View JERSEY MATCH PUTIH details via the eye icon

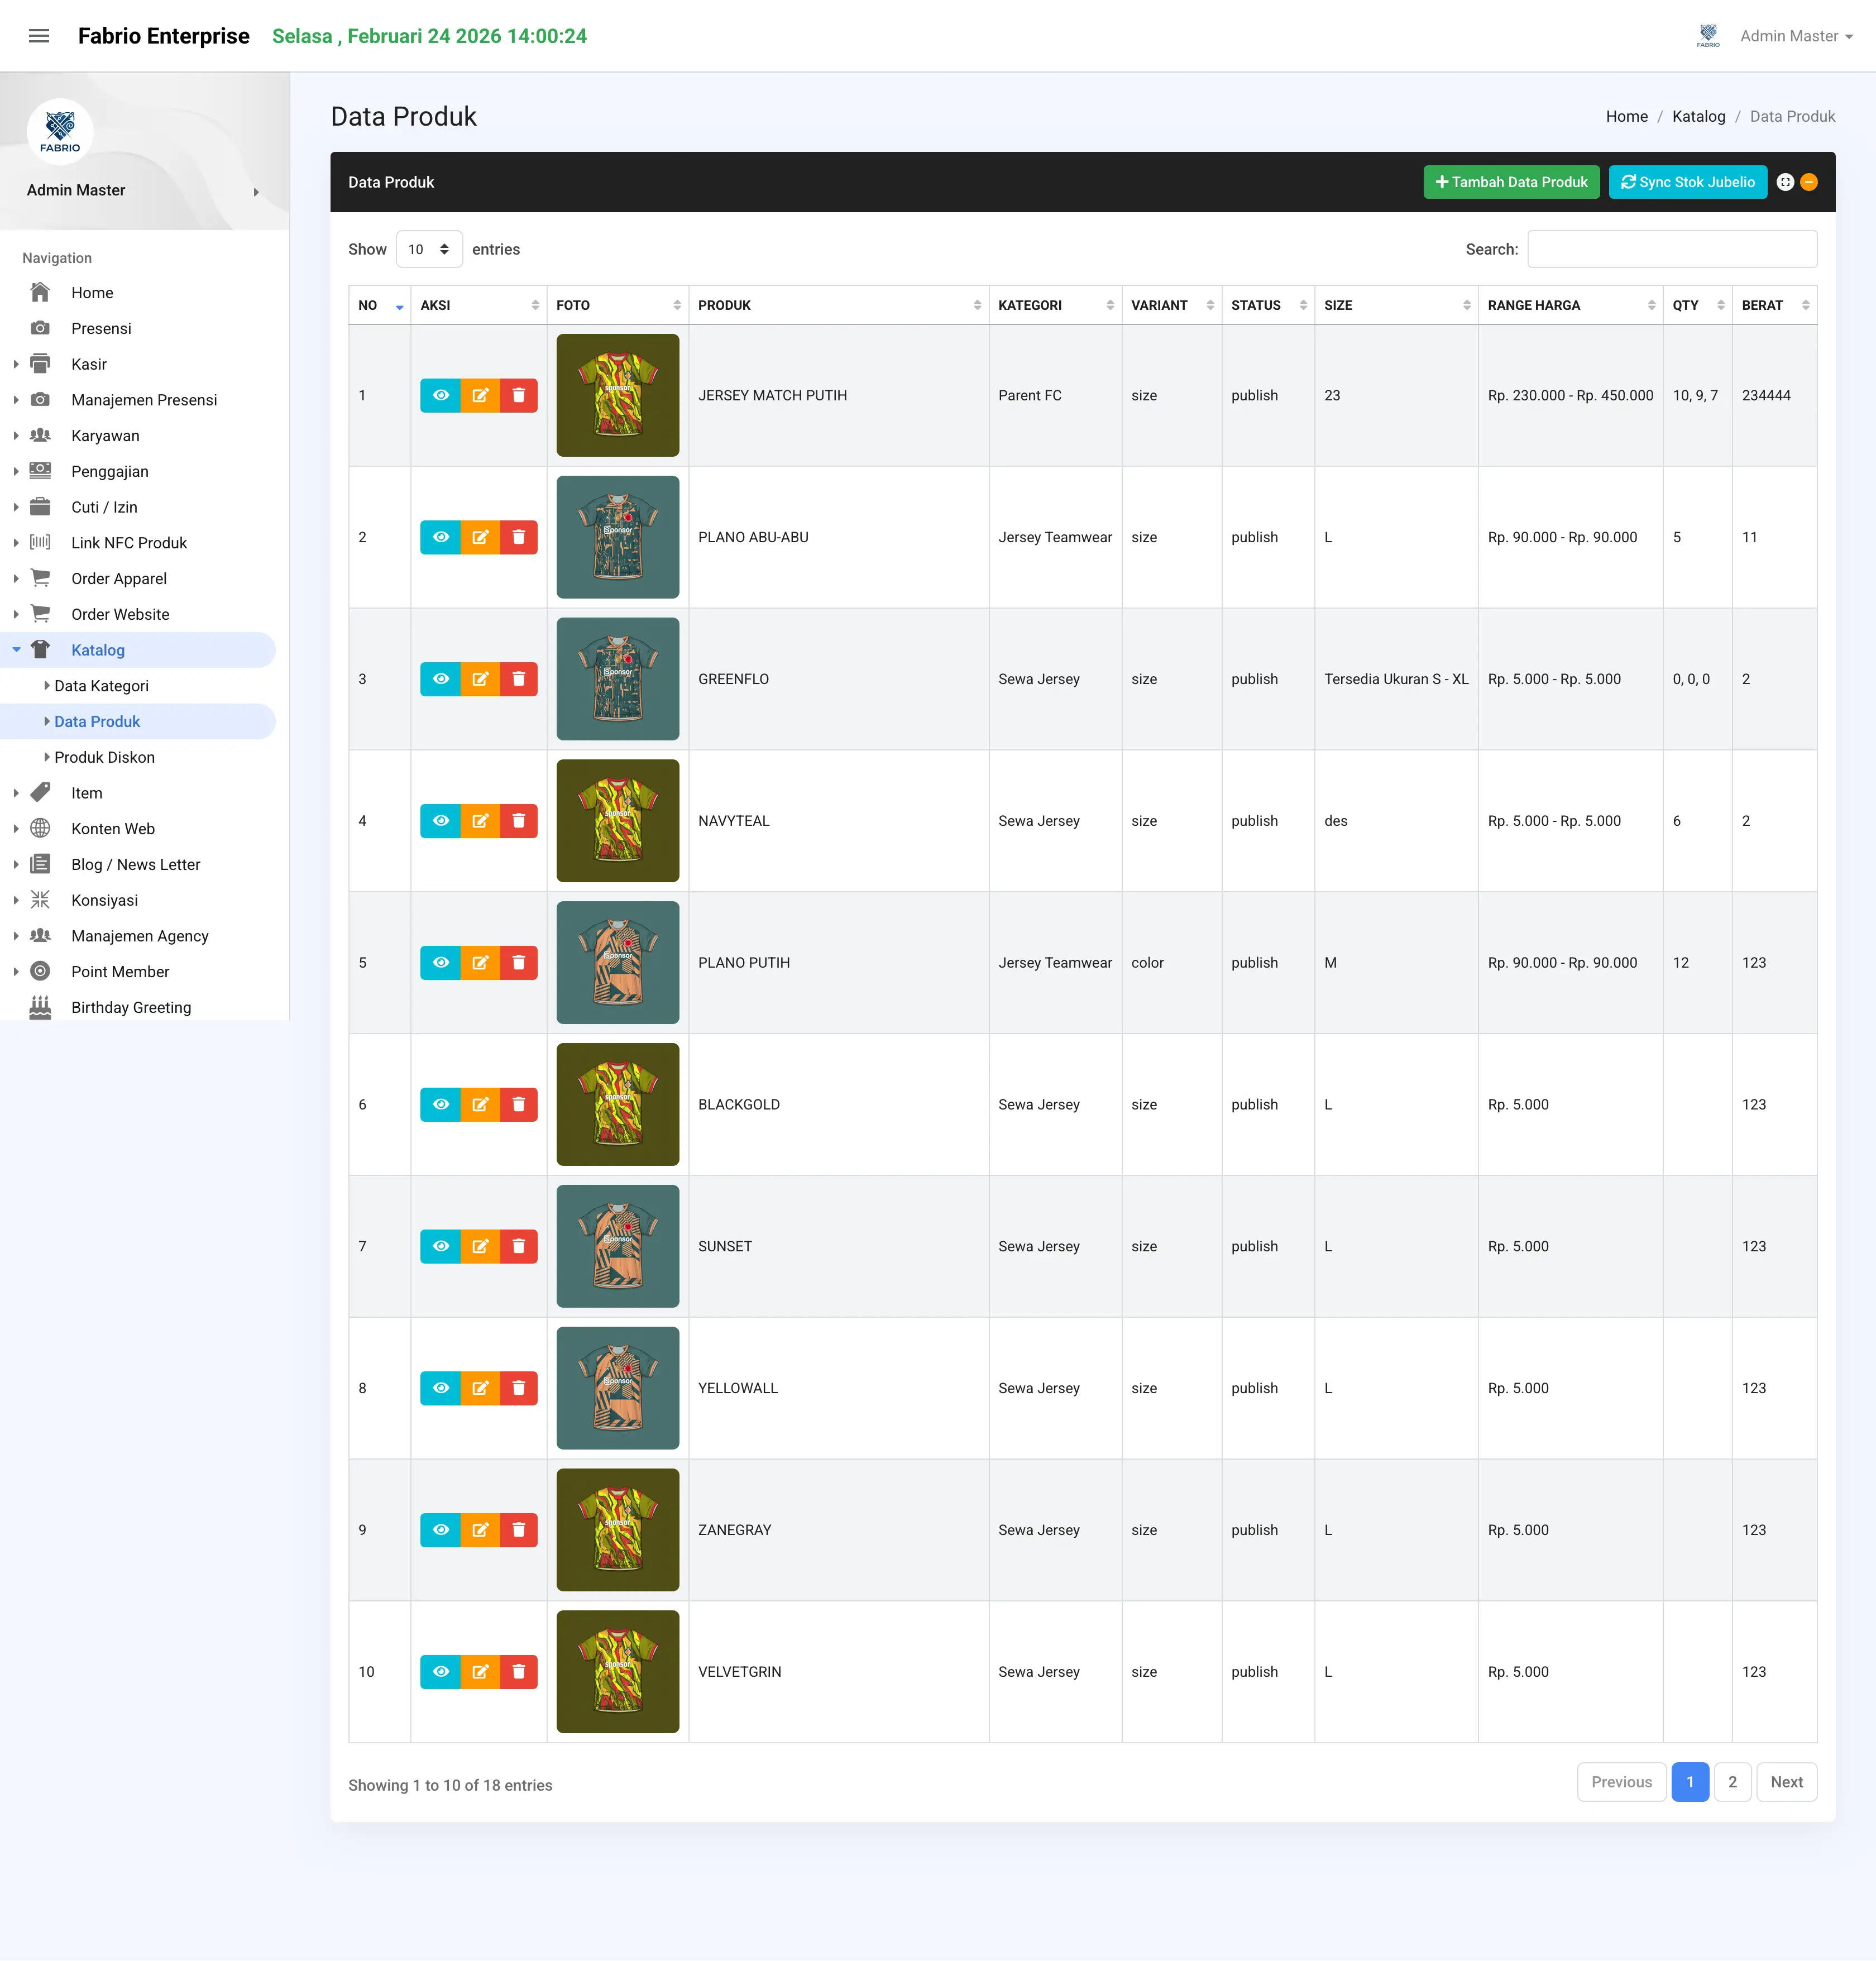tap(441, 395)
